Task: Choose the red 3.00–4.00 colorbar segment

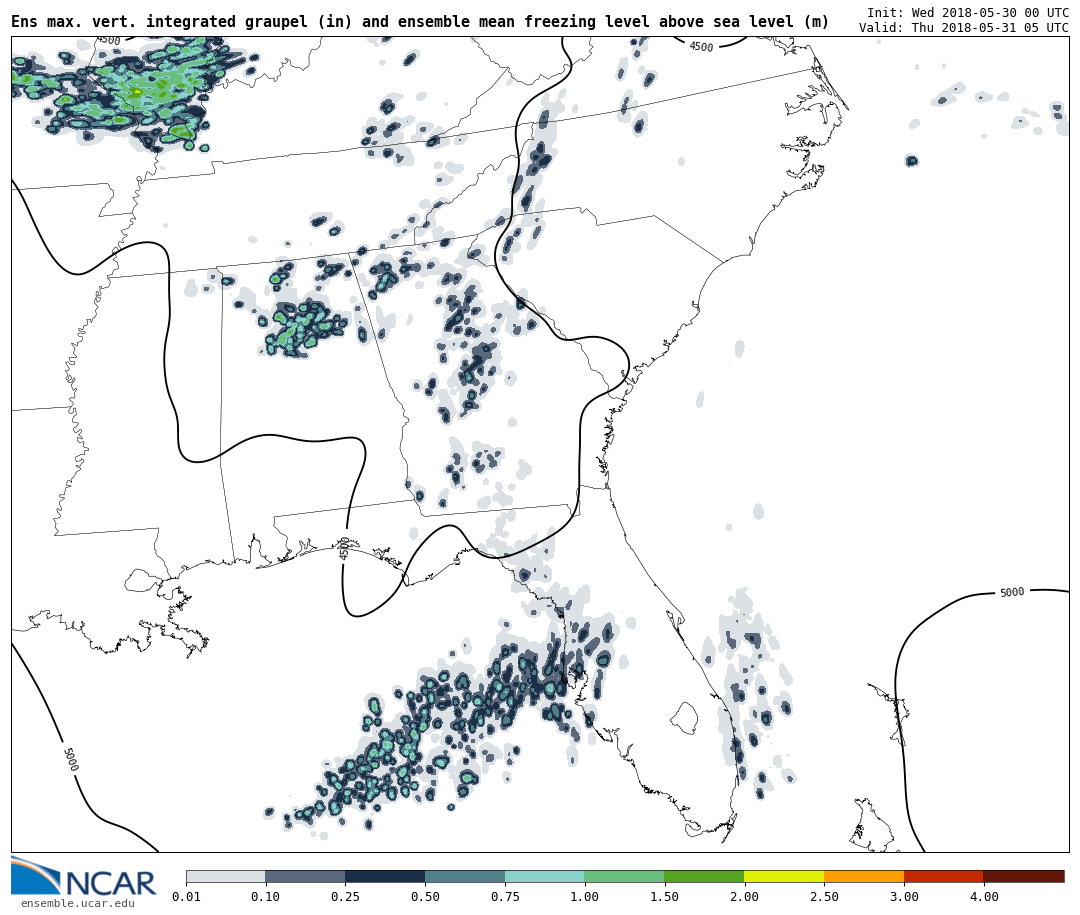Action: [x=943, y=876]
